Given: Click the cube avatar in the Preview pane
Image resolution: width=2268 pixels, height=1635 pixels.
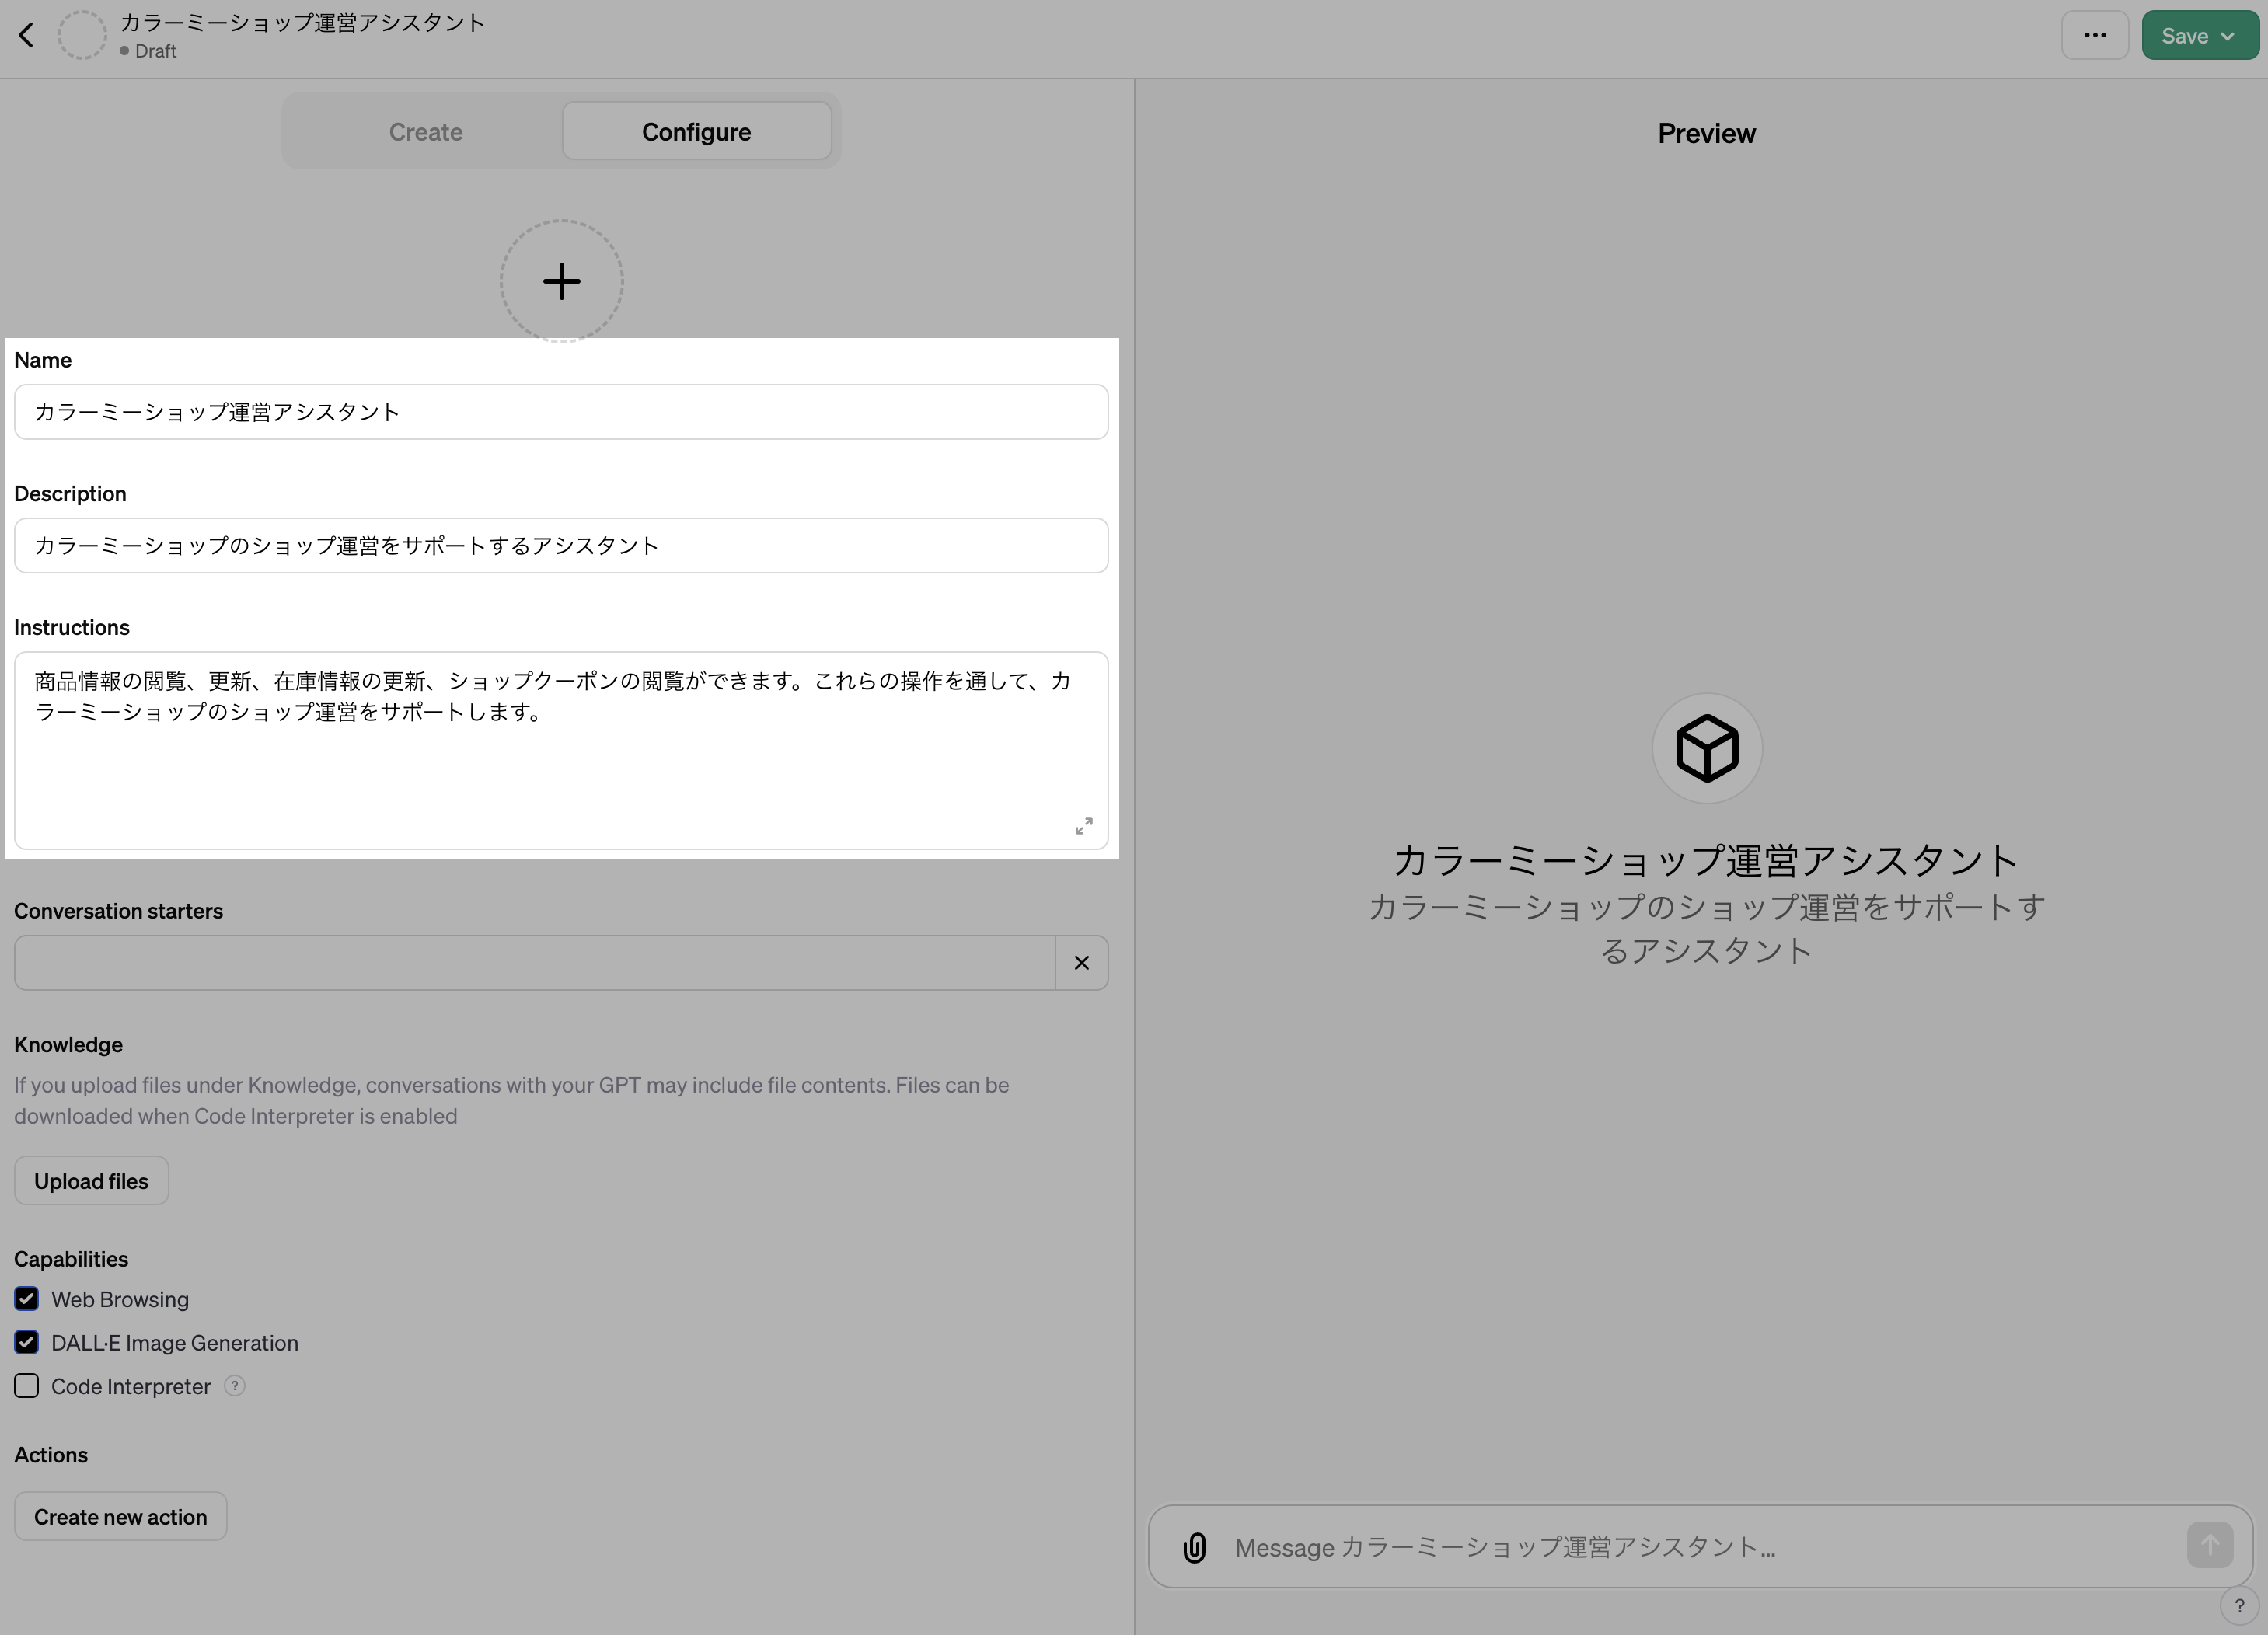Looking at the screenshot, I should [x=1705, y=748].
